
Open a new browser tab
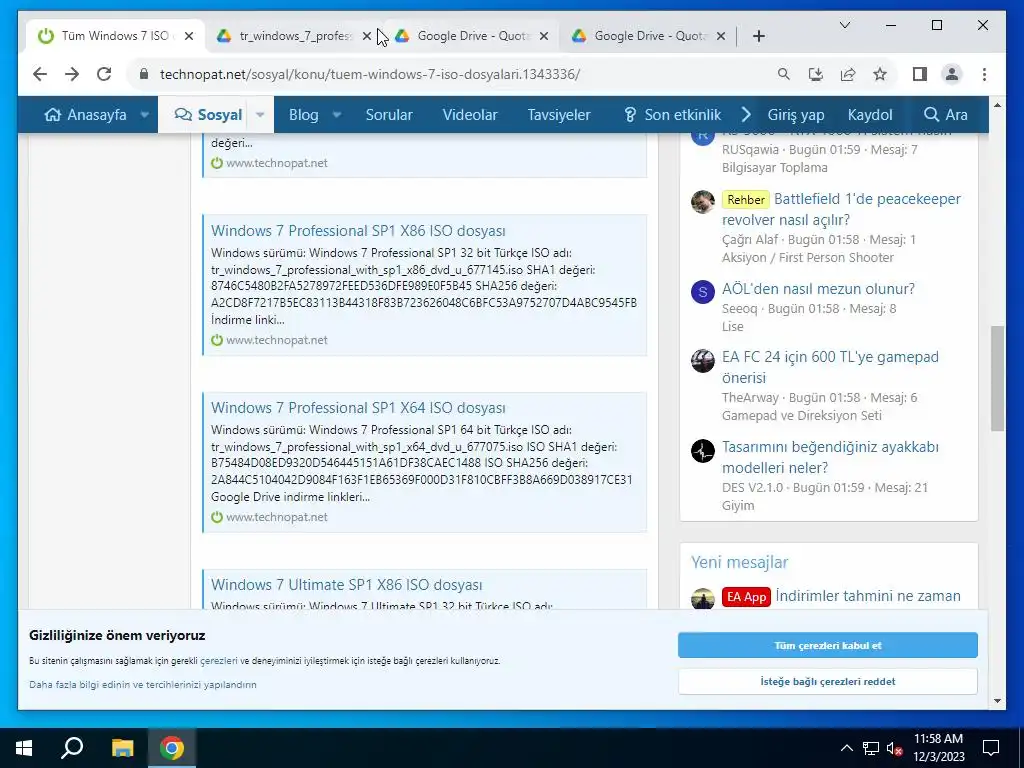pyautogui.click(x=758, y=36)
